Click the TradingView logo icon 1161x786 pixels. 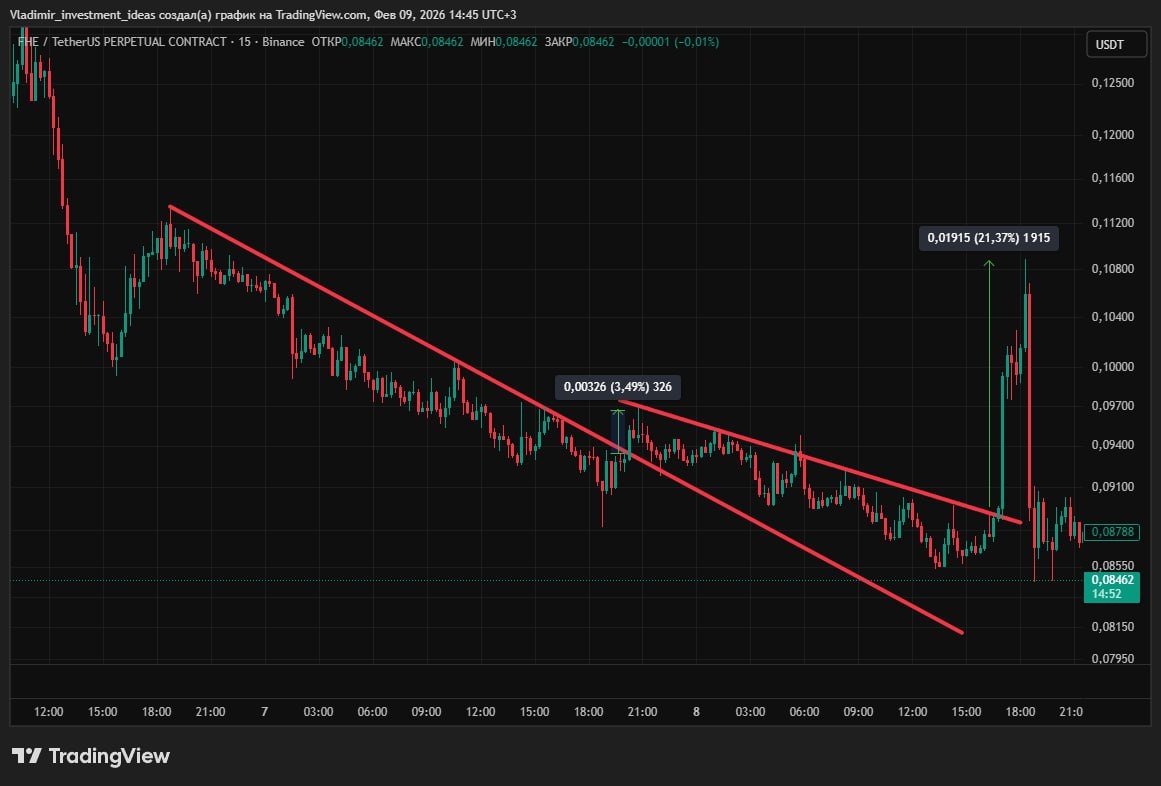click(x=27, y=756)
